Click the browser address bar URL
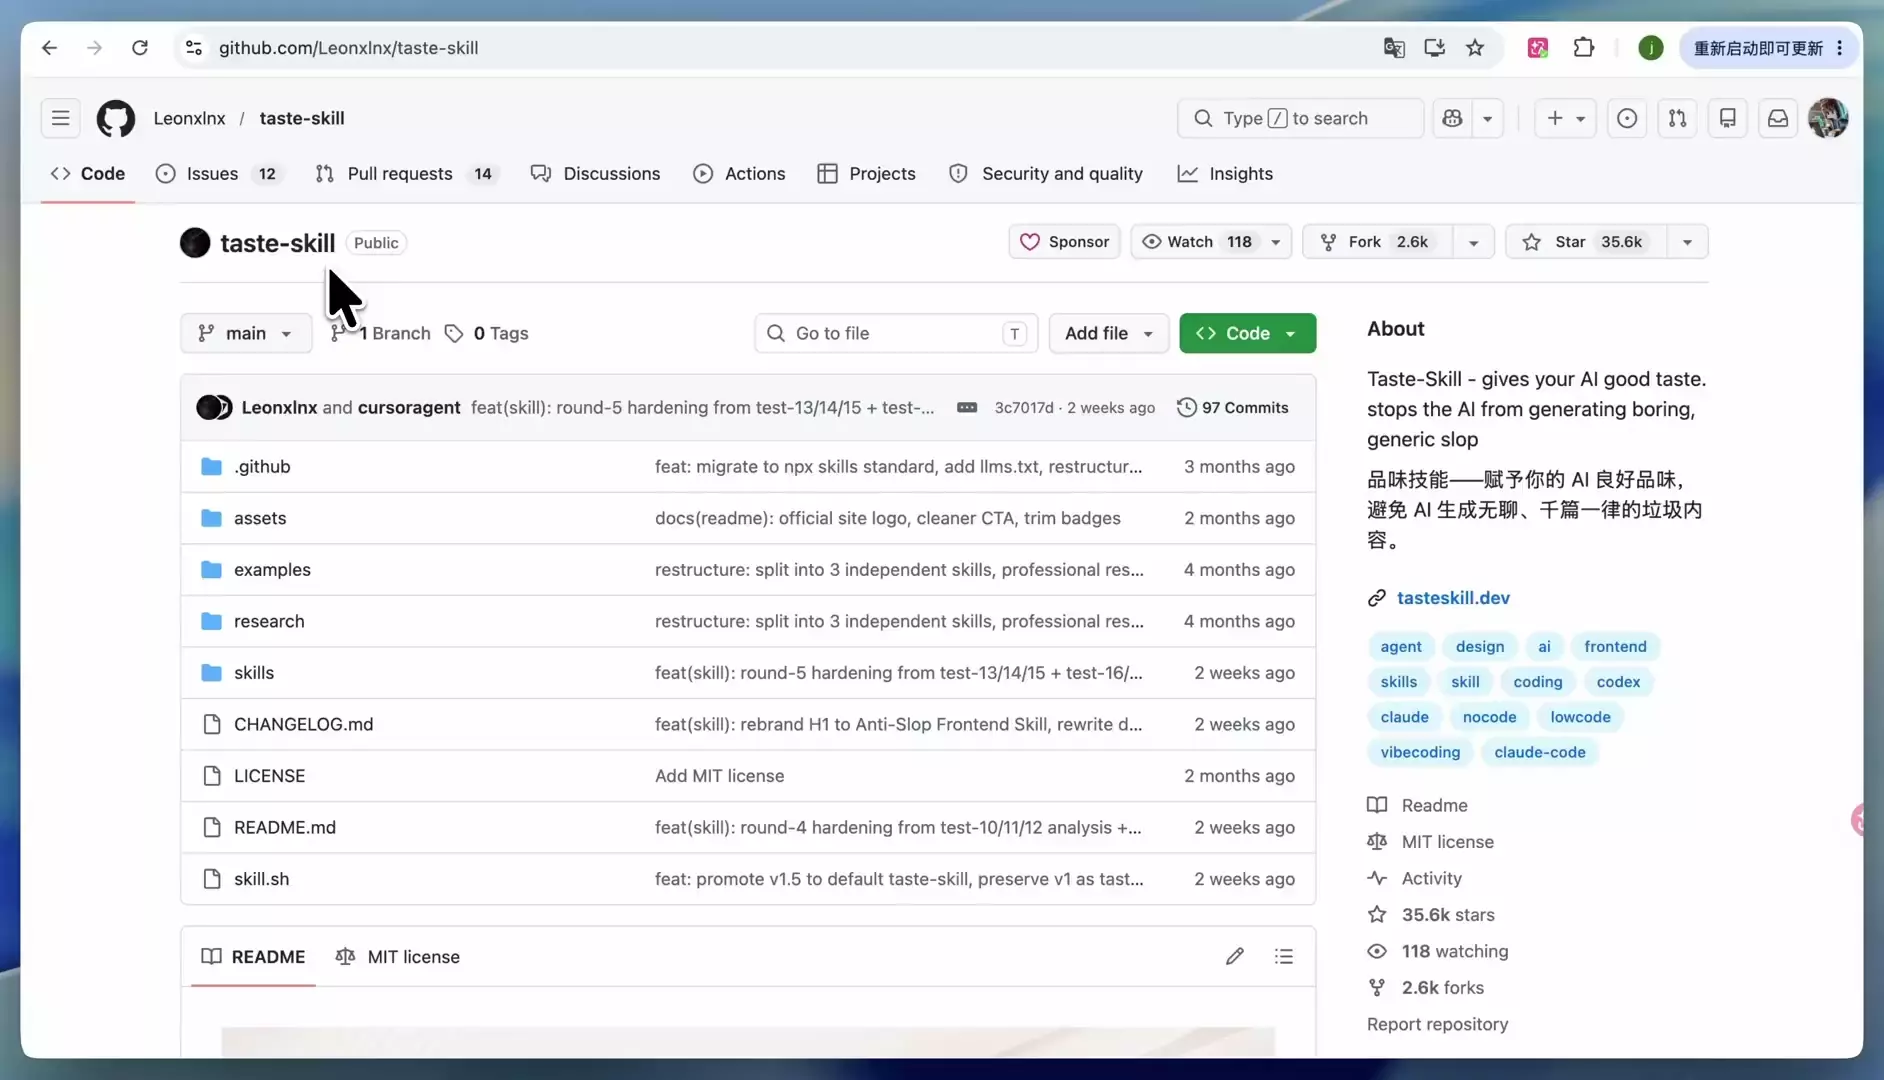This screenshot has height=1080, width=1884. tap(348, 48)
